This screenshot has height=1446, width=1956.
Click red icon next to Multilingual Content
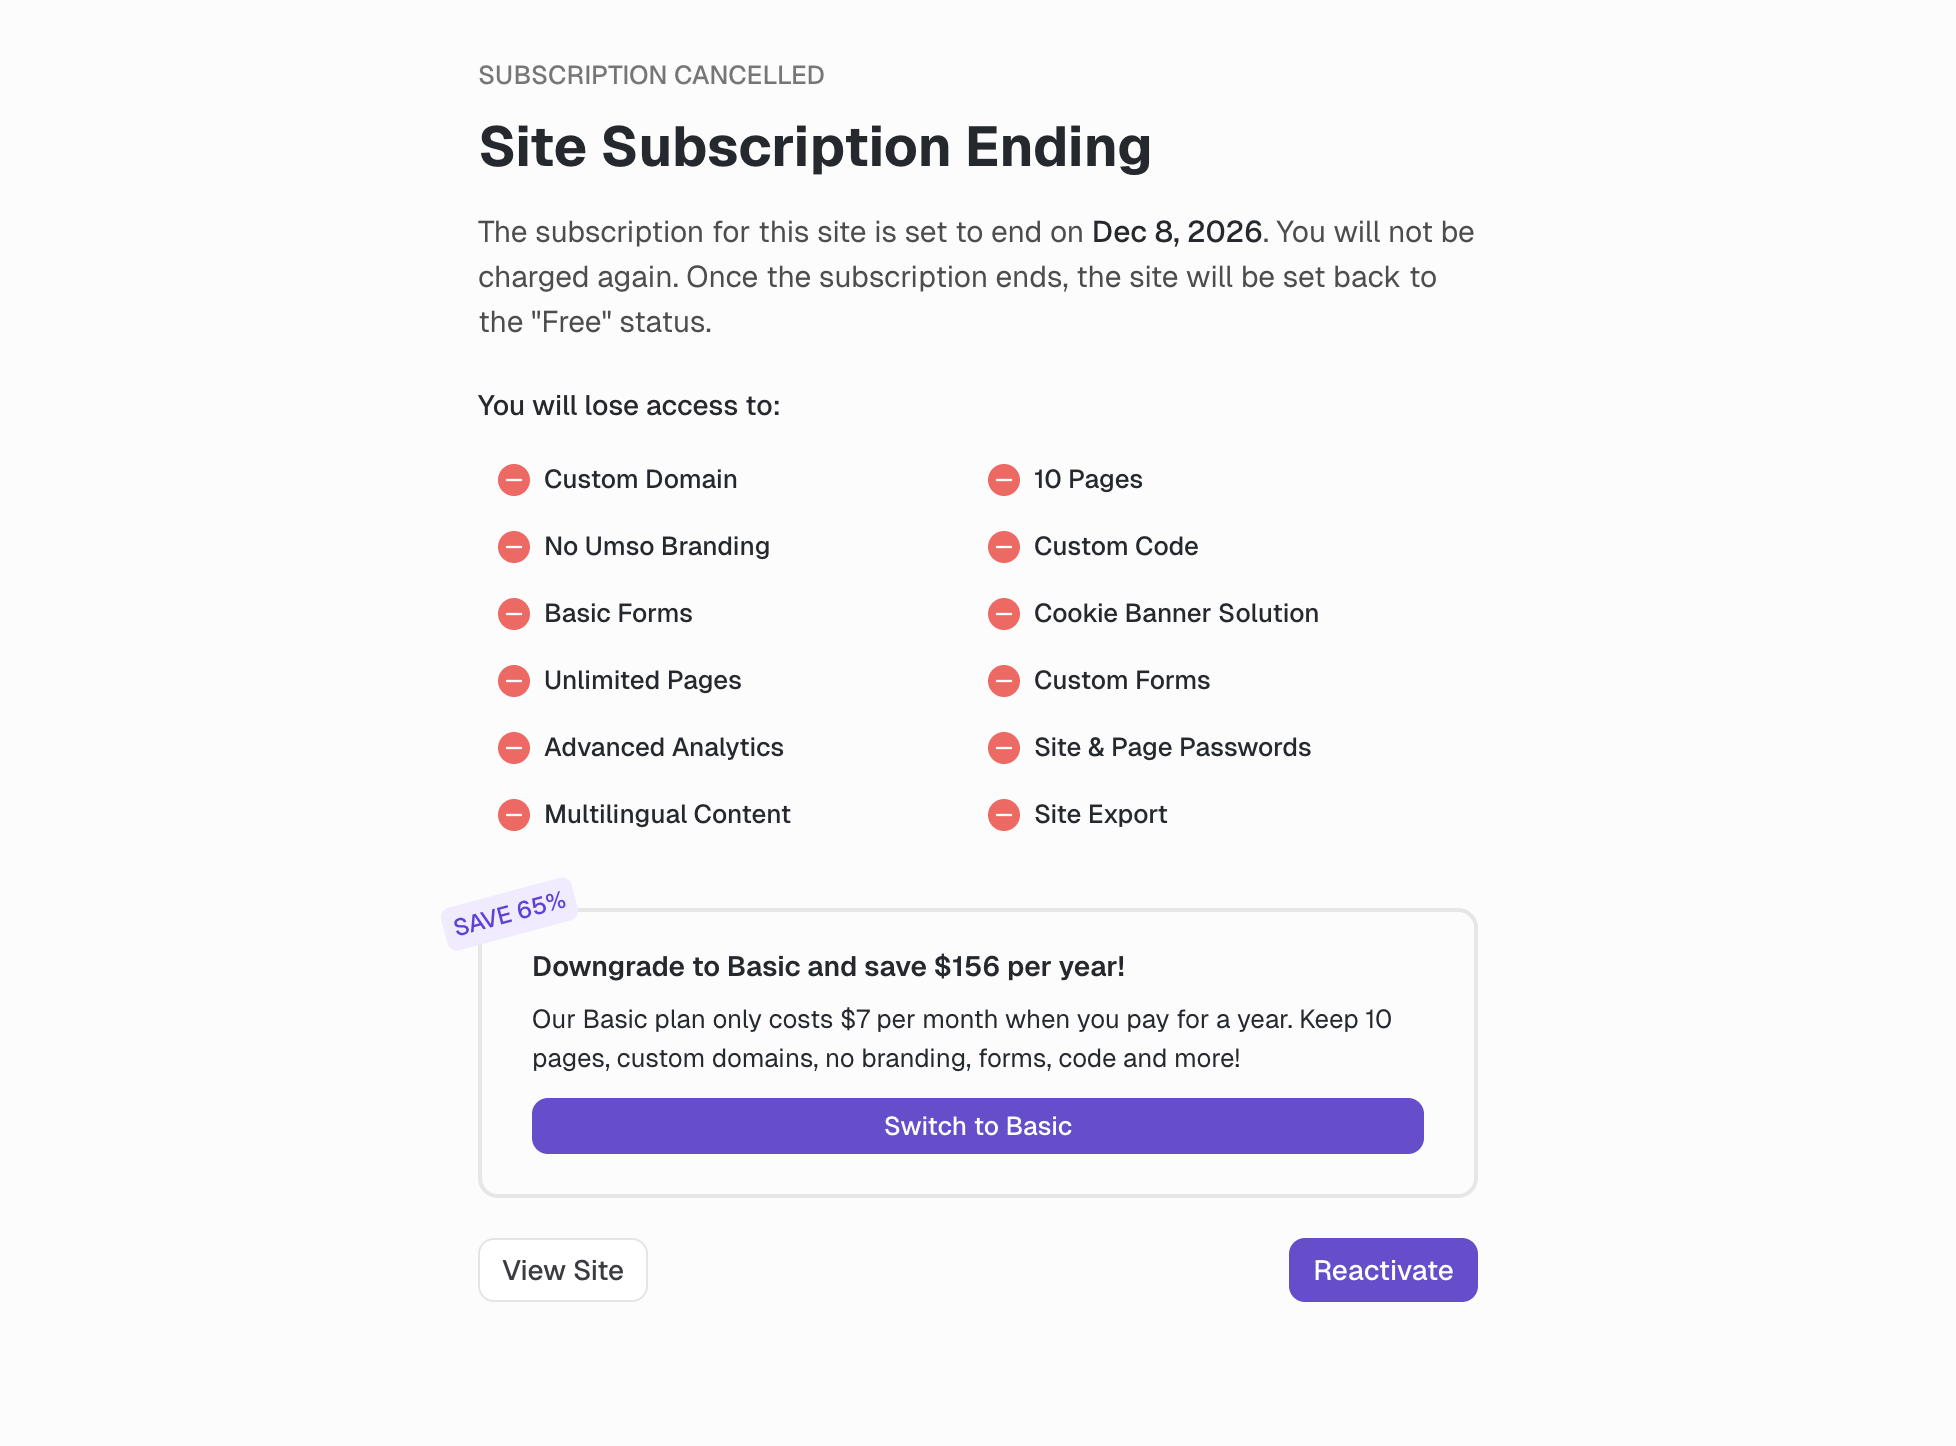point(514,815)
